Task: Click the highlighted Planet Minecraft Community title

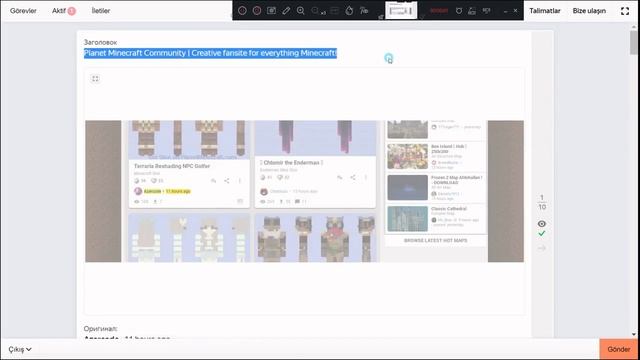Action: 210,53
